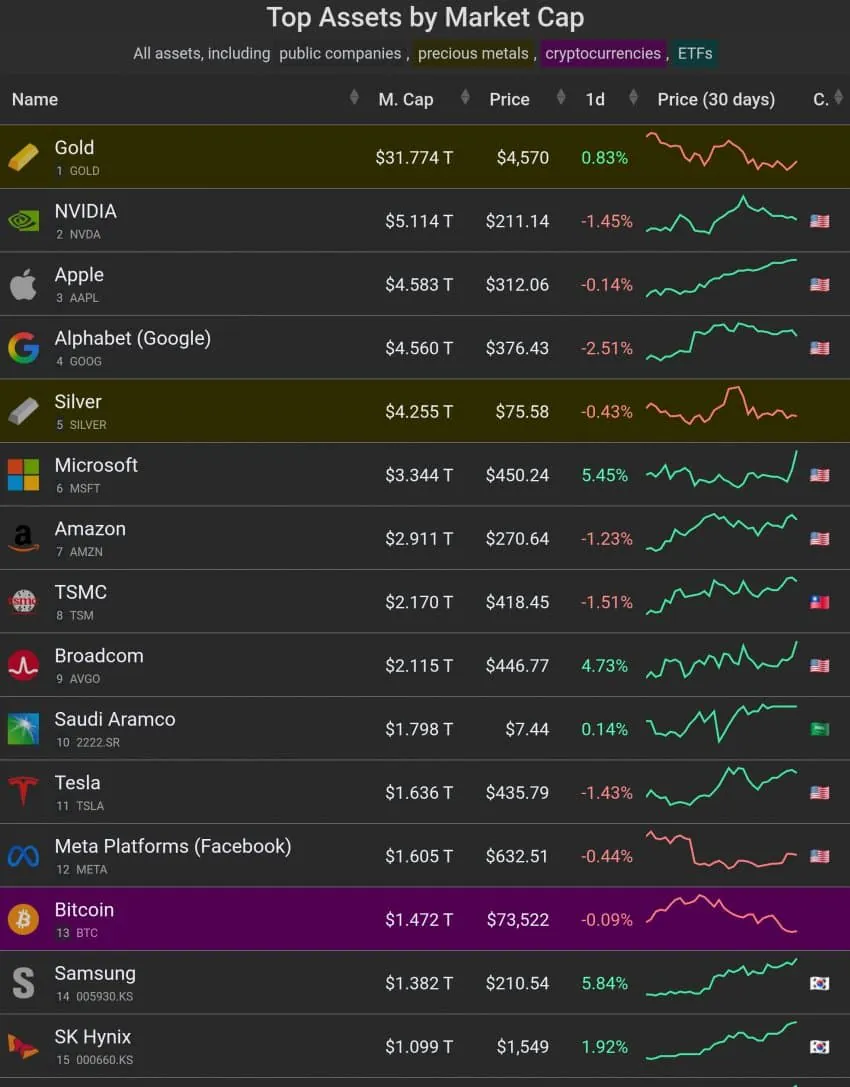The height and width of the screenshot is (1087, 850).
Task: Click Silver price $75.58
Action: [522, 412]
